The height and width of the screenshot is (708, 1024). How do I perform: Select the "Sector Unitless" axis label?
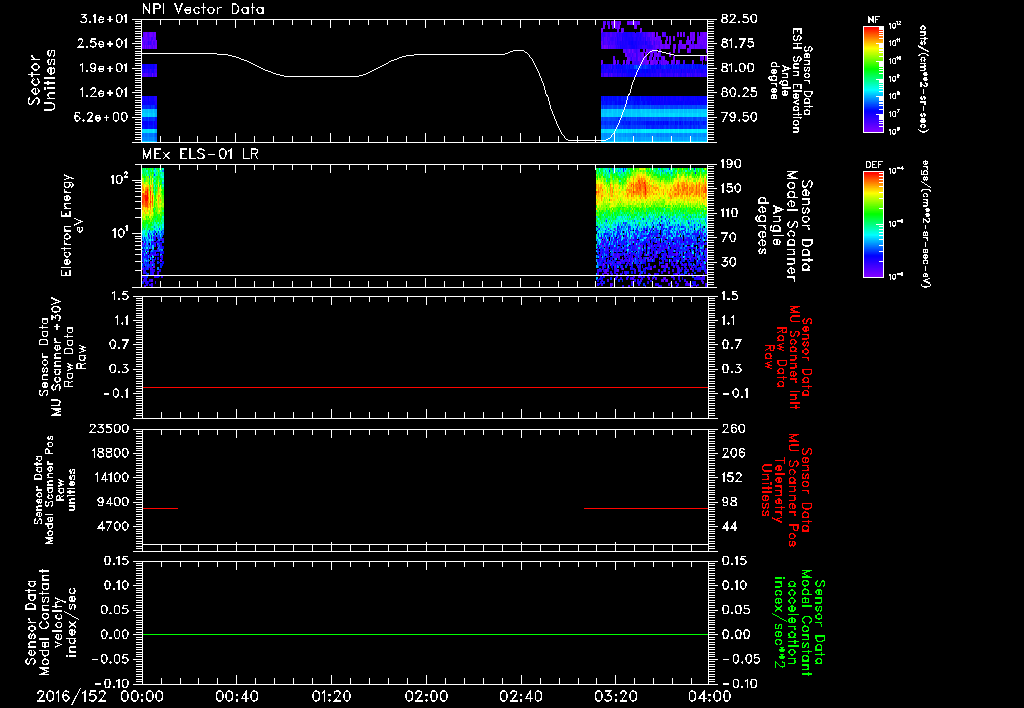42,80
